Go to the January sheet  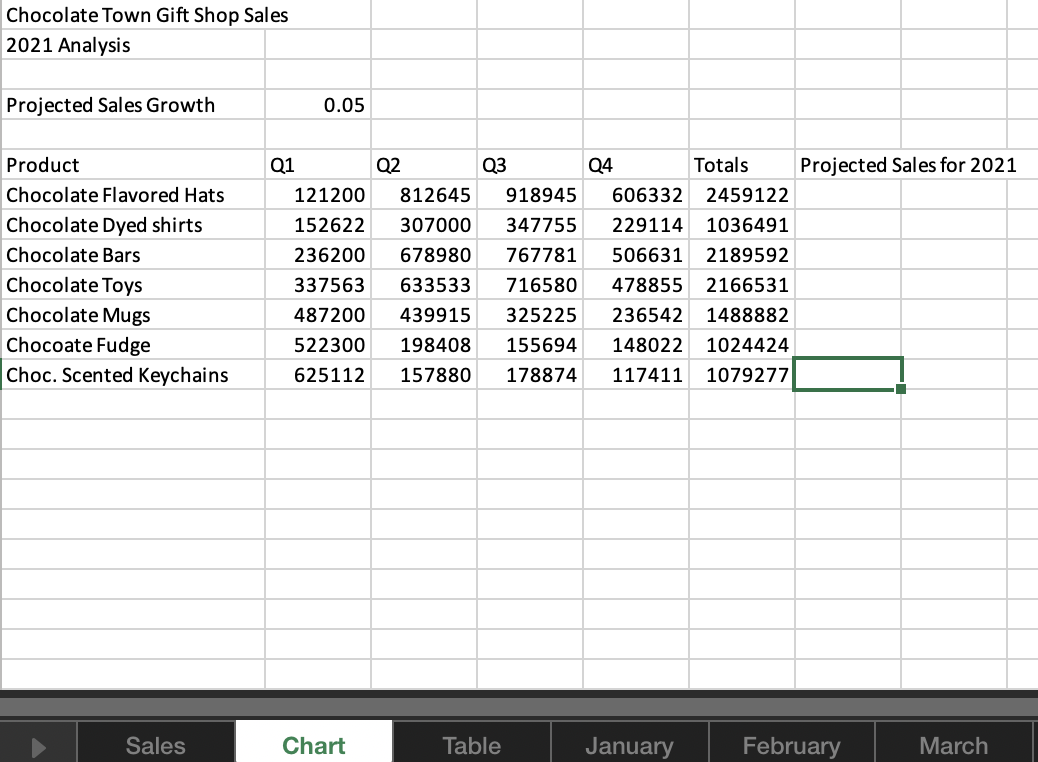tap(629, 745)
